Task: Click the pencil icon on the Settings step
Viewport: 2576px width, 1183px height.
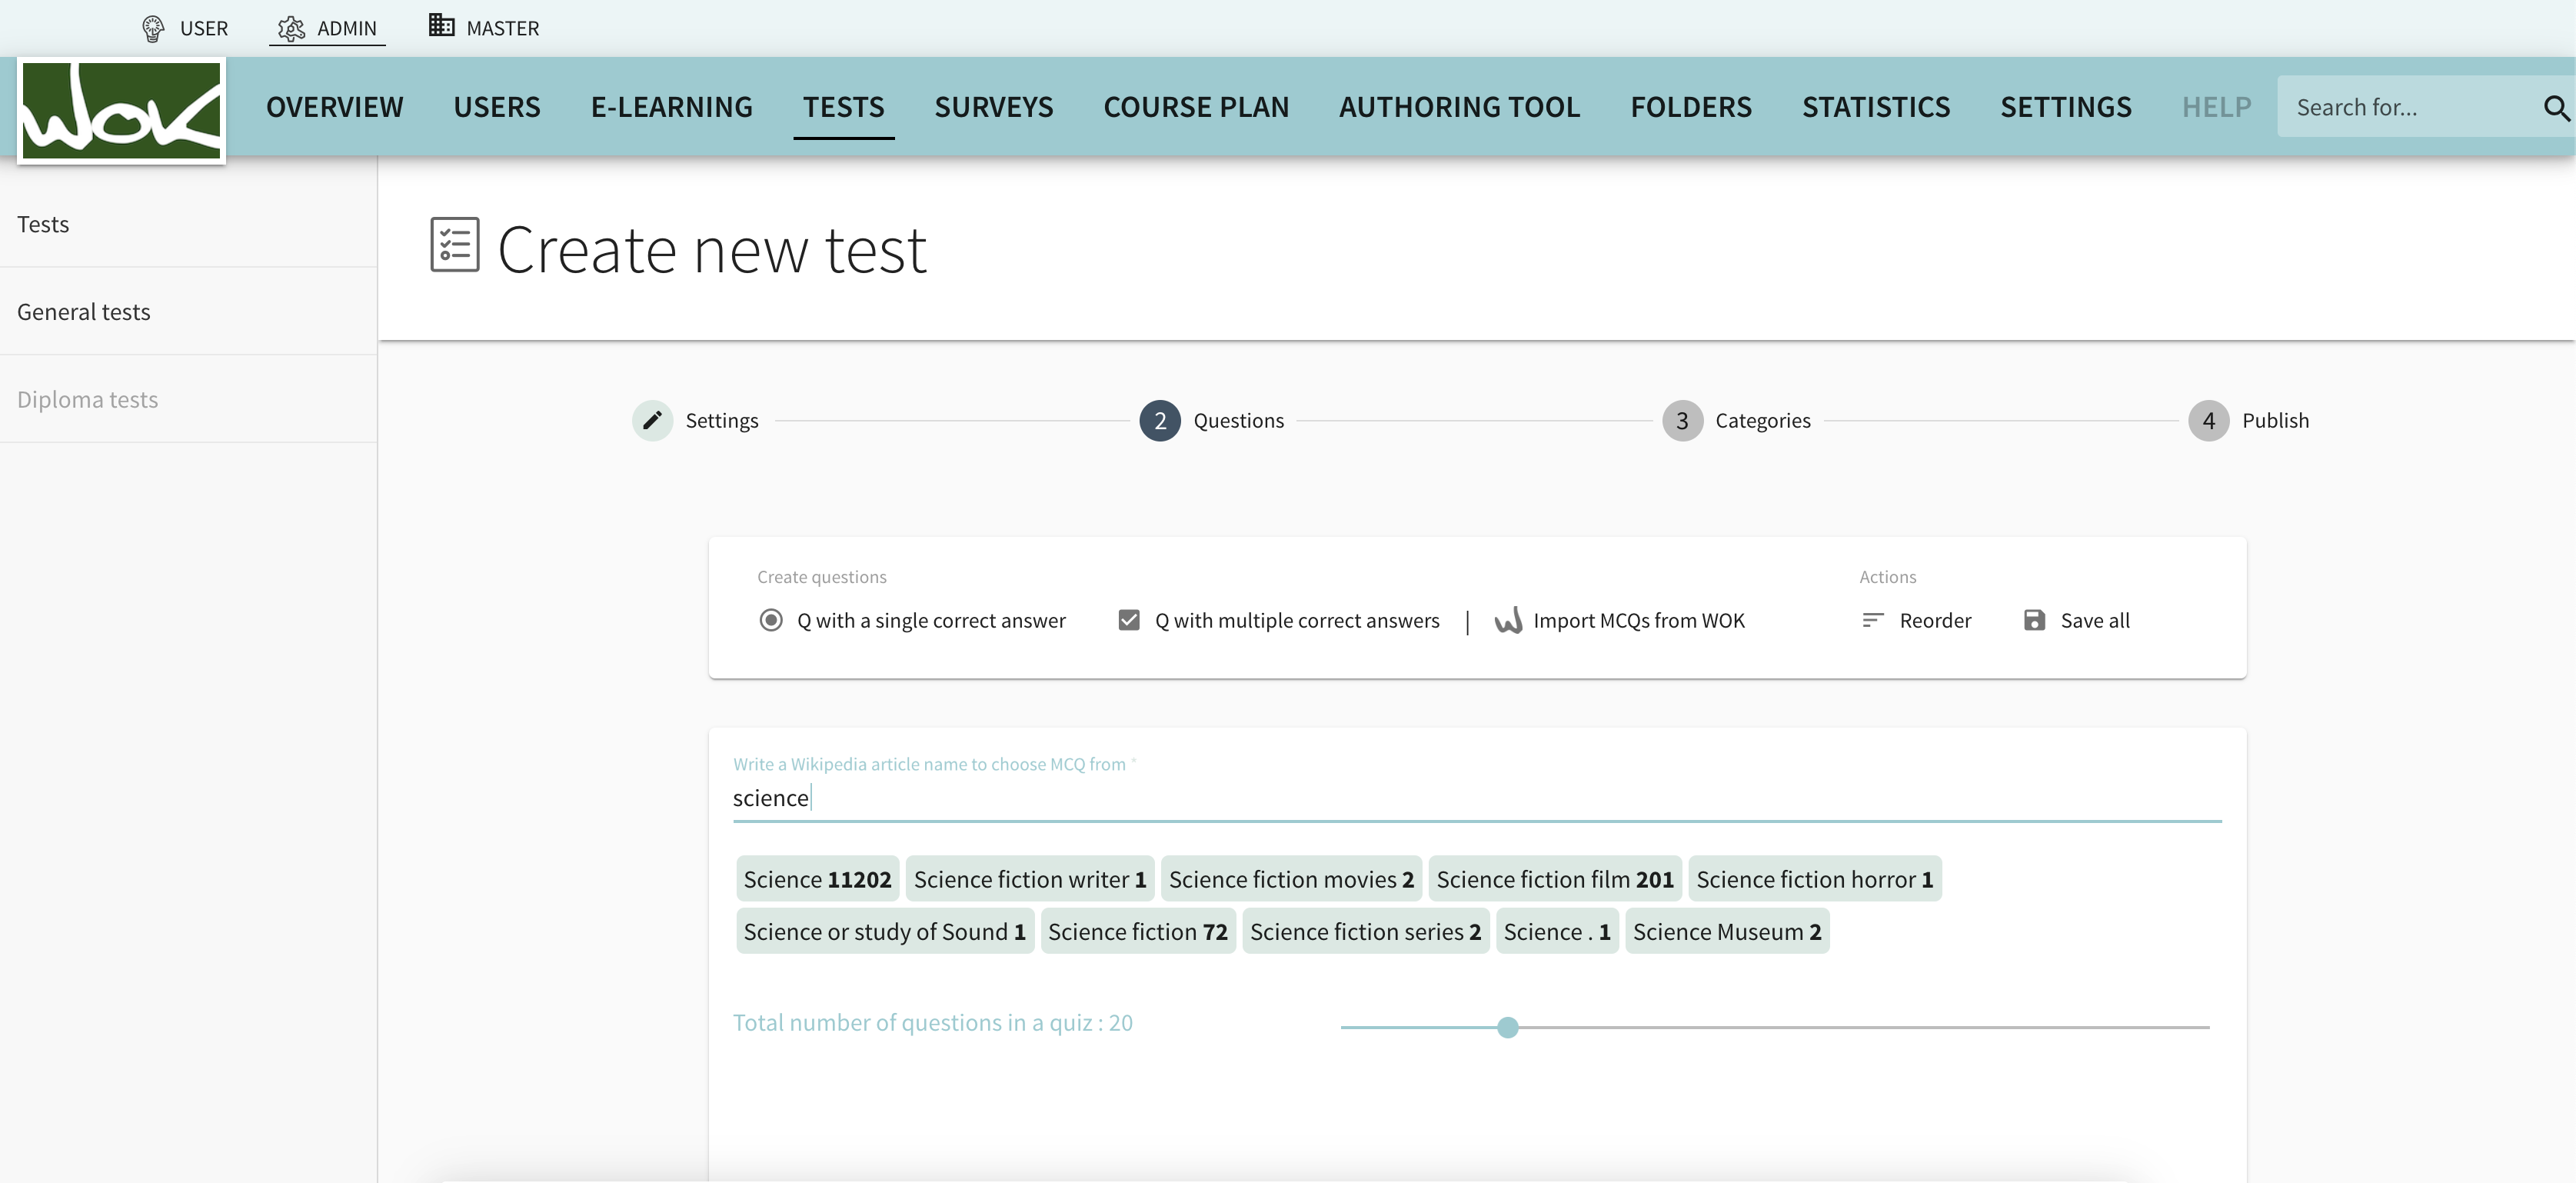Action: coord(652,420)
